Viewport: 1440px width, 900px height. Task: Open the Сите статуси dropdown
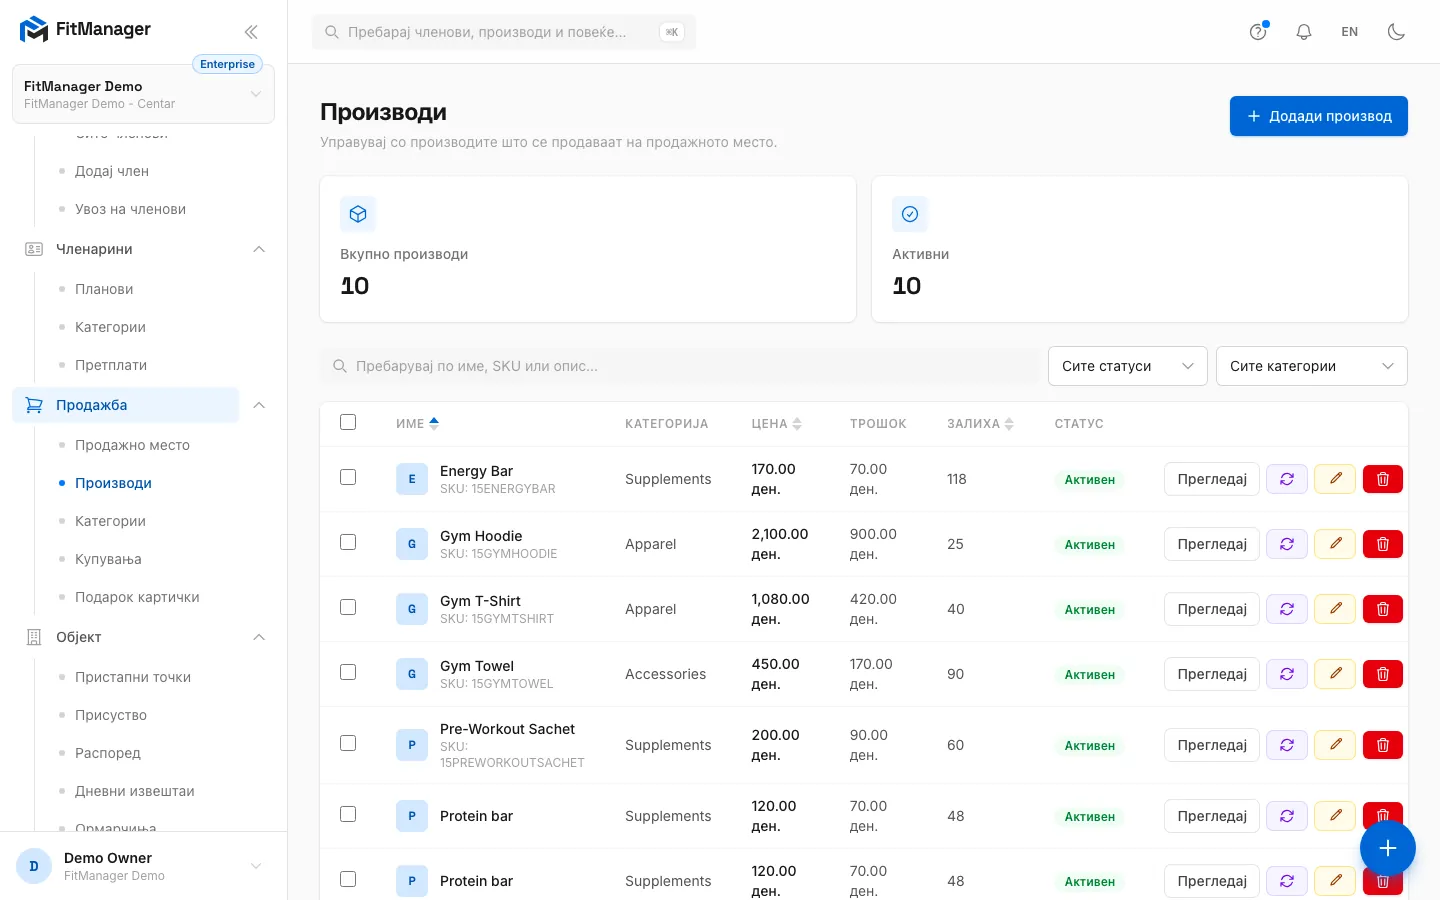[x=1127, y=366]
